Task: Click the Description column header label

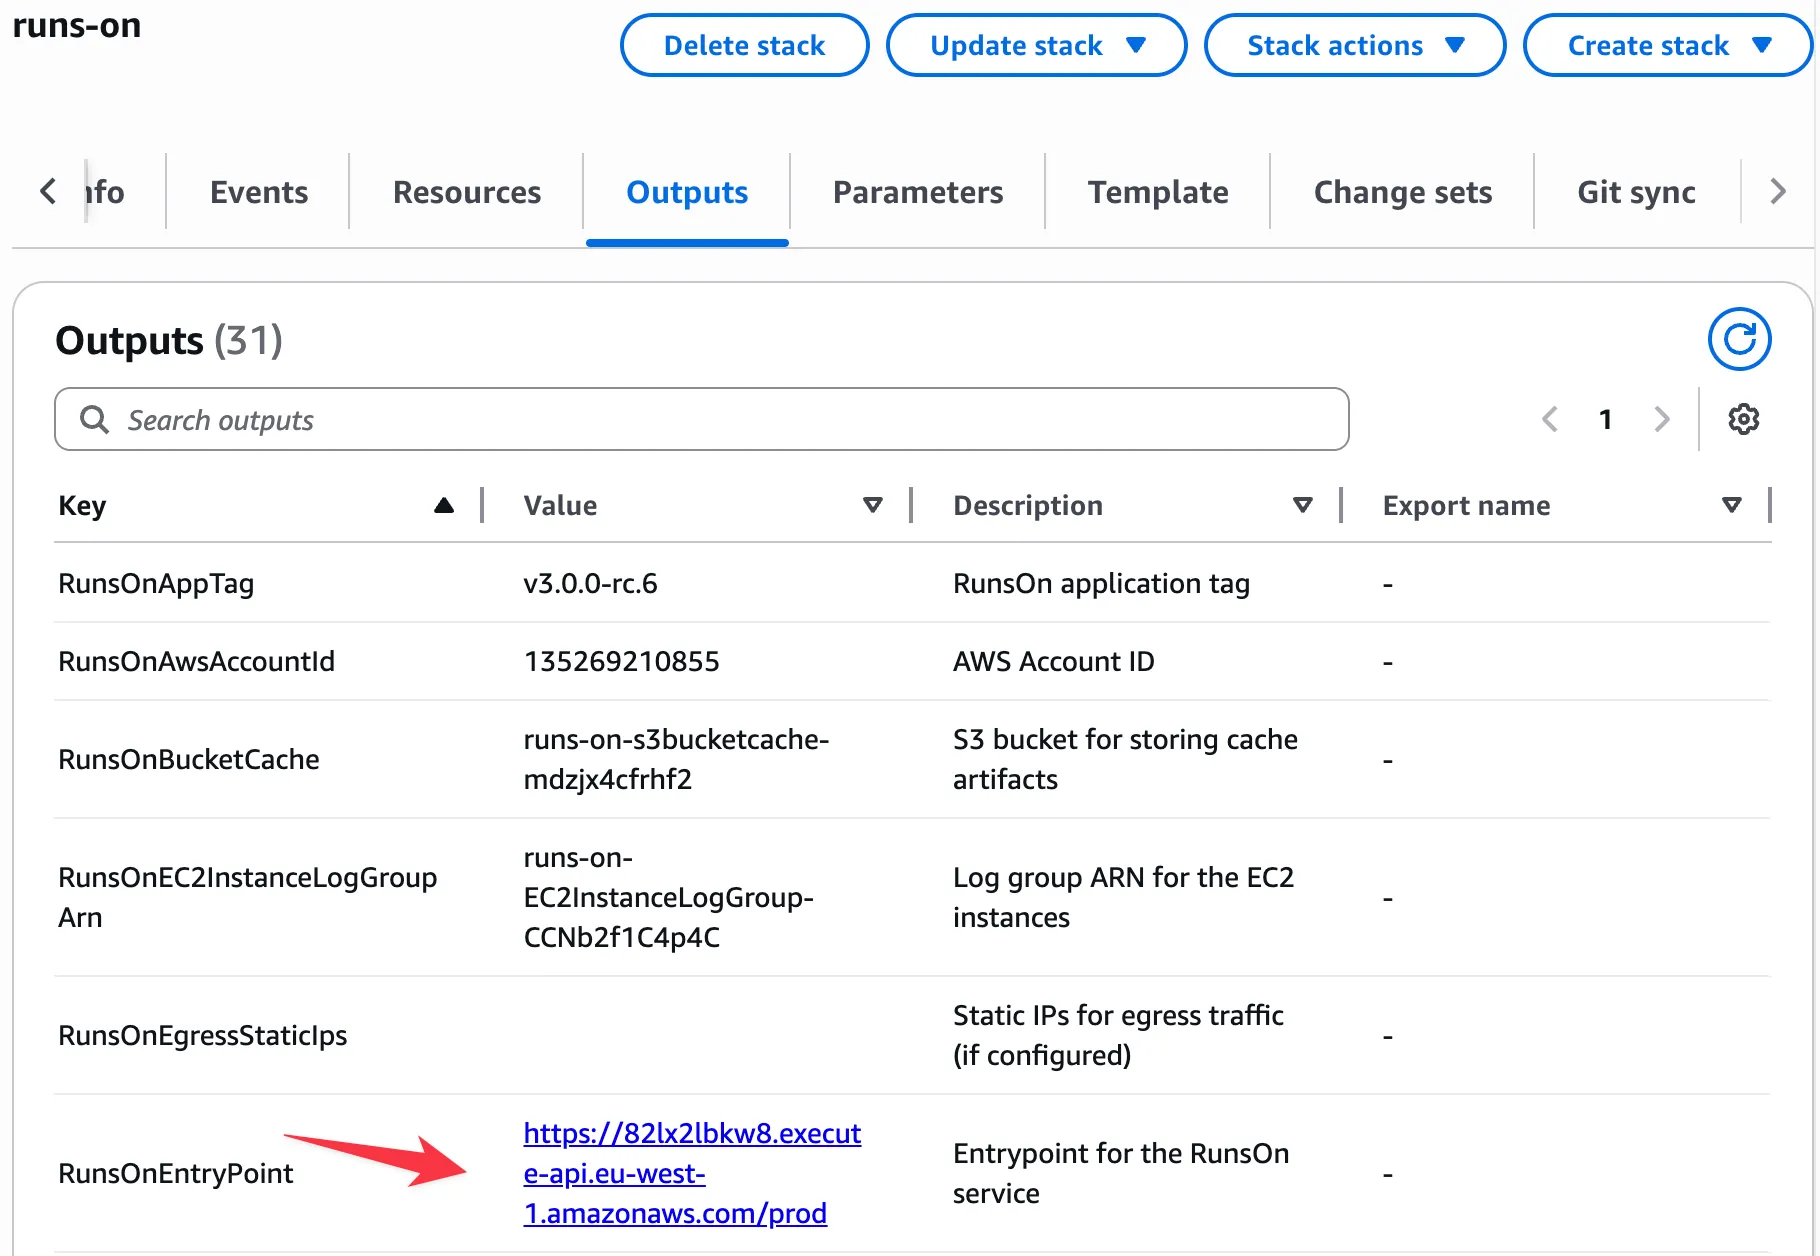Action: click(x=1027, y=505)
